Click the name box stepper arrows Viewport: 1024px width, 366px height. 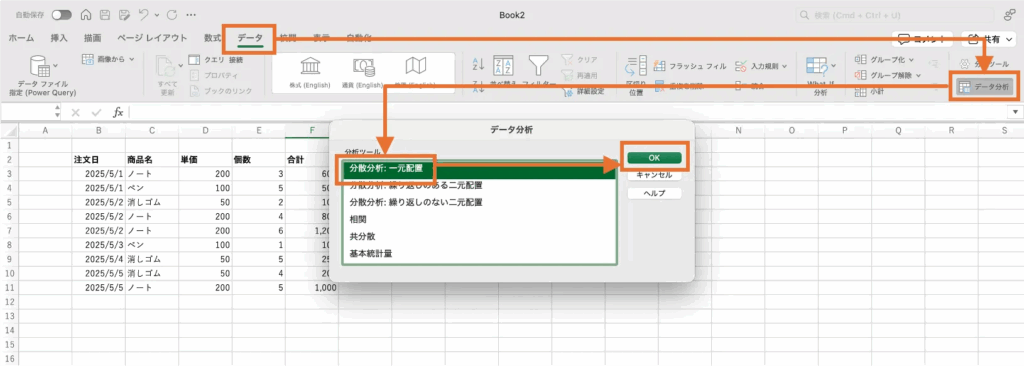(x=57, y=112)
